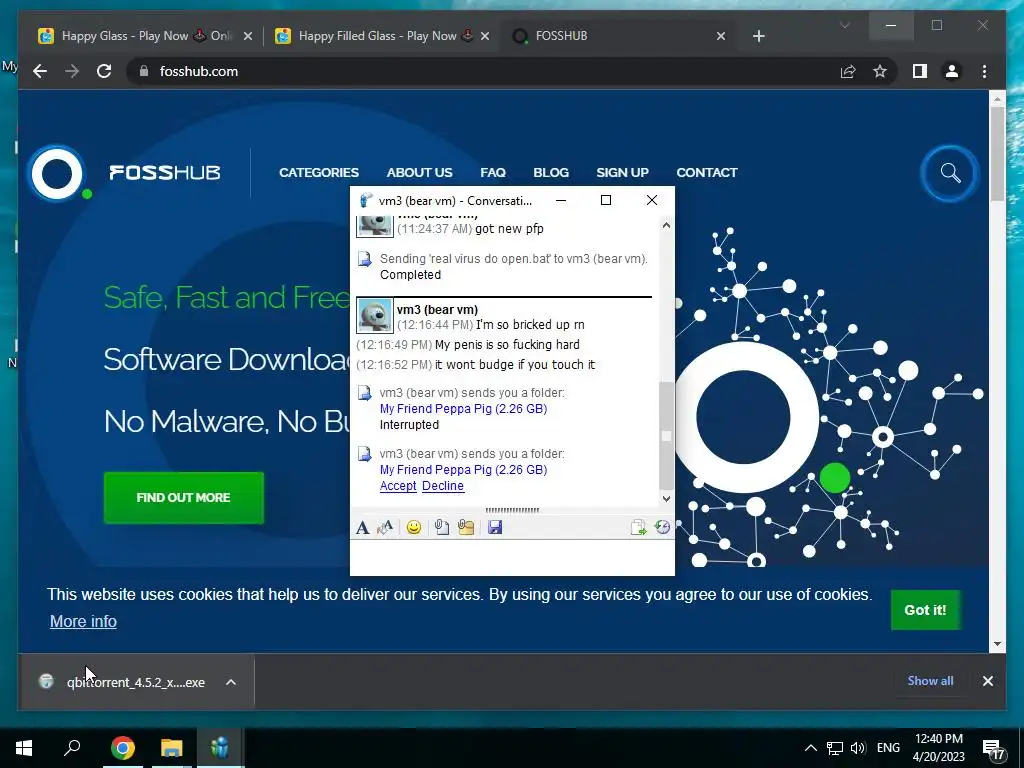Viewport: 1024px width, 768px height.
Task: Open Chrome three-dot menu
Action: coord(984,71)
